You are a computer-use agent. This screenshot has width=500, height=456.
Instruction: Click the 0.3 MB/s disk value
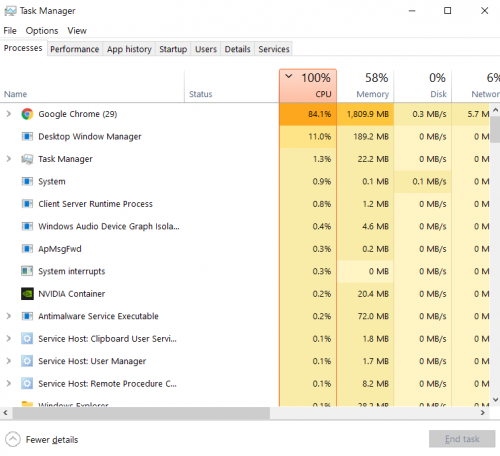[x=429, y=114]
